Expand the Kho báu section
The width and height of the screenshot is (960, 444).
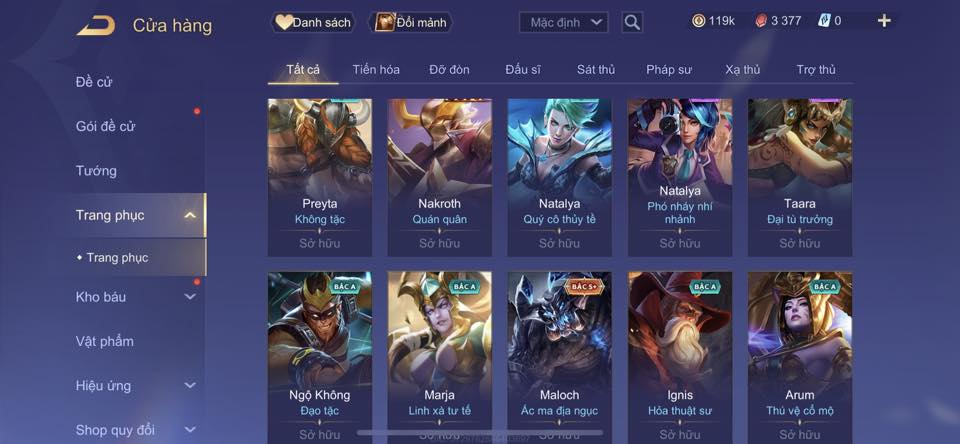[x=190, y=296]
